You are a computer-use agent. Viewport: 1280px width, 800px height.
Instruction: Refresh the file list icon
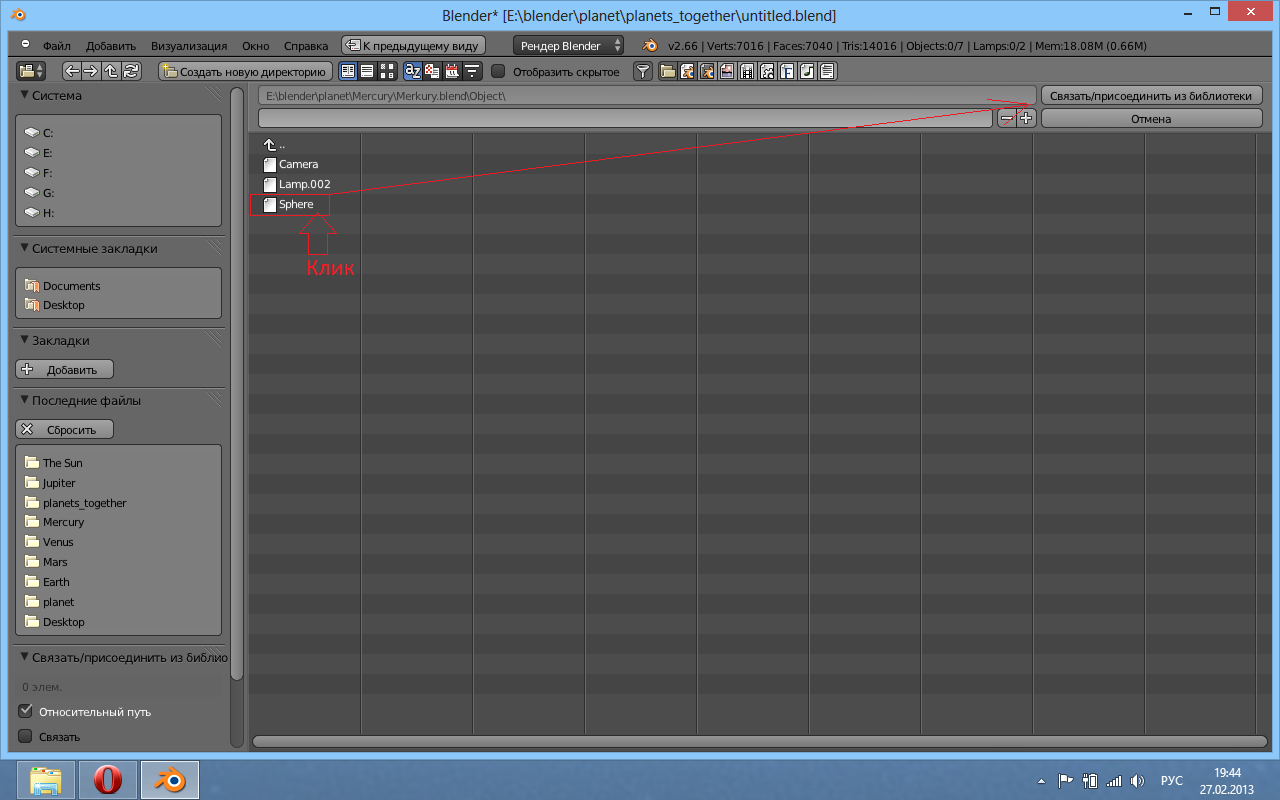point(131,71)
